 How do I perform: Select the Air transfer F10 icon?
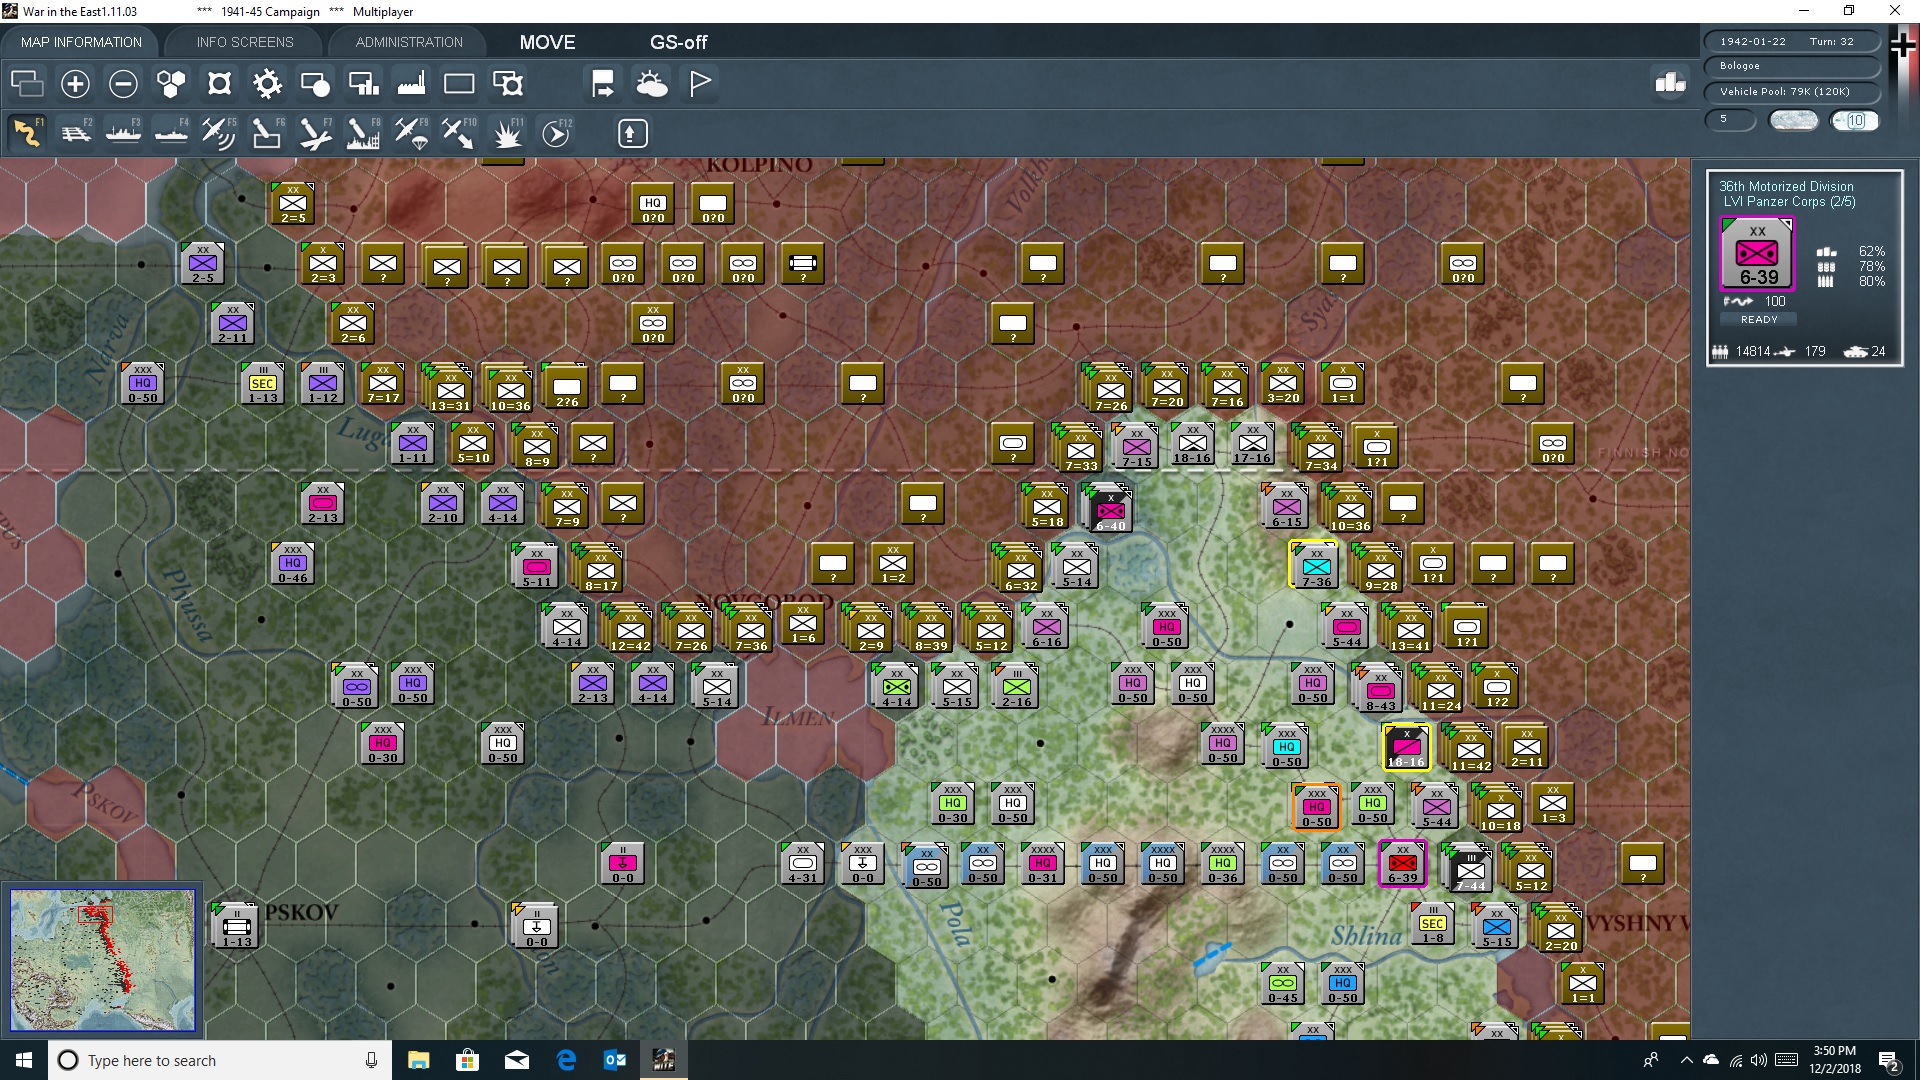(459, 133)
